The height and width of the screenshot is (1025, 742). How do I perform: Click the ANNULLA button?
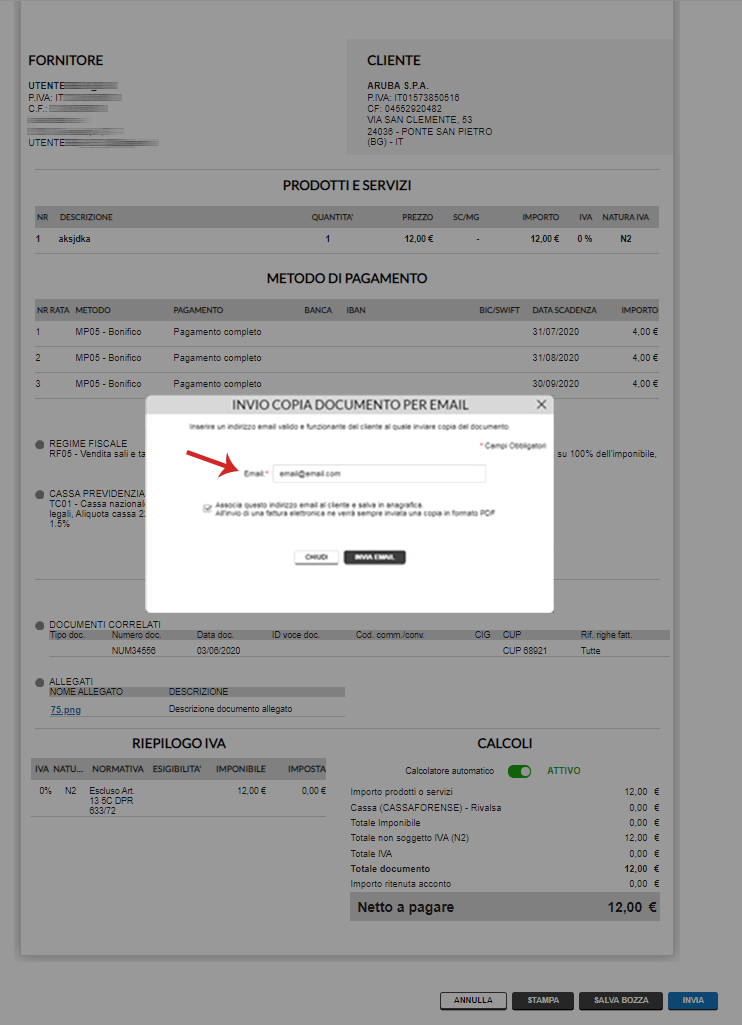[473, 1000]
